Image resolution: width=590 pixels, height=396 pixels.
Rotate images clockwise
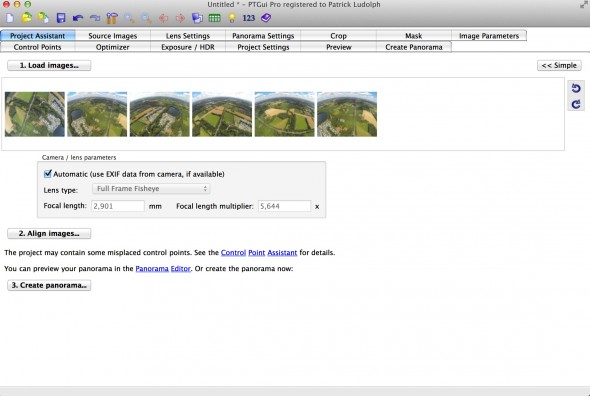point(576,104)
